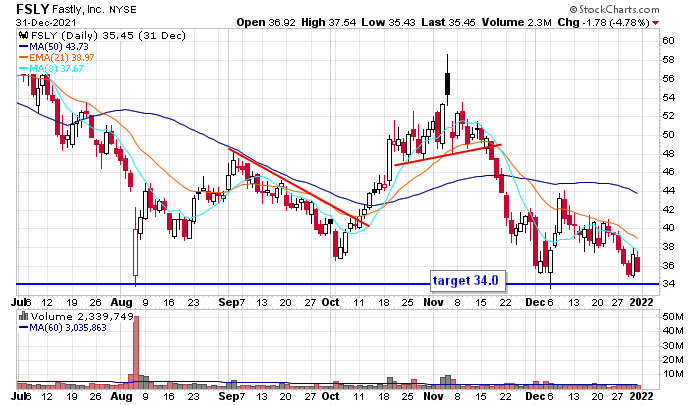The image size is (700, 405).
Task: Click the tall August volume spike bar
Action: click(x=136, y=351)
